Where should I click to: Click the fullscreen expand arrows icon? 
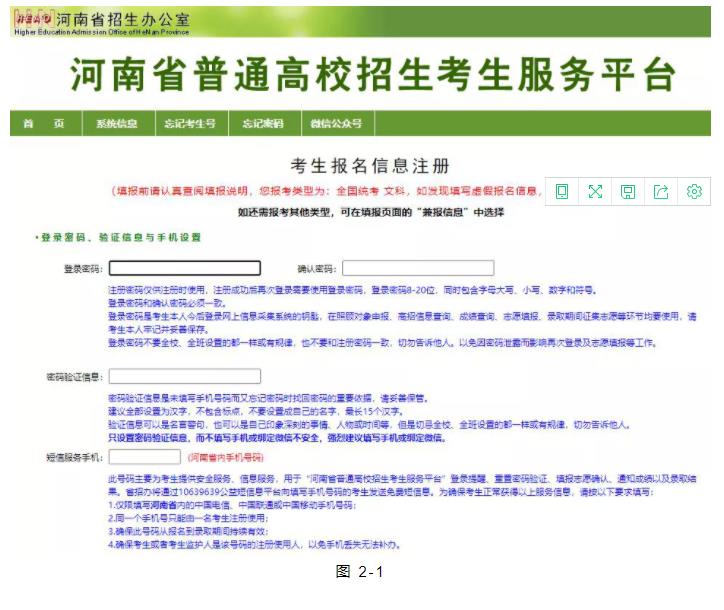(x=595, y=191)
